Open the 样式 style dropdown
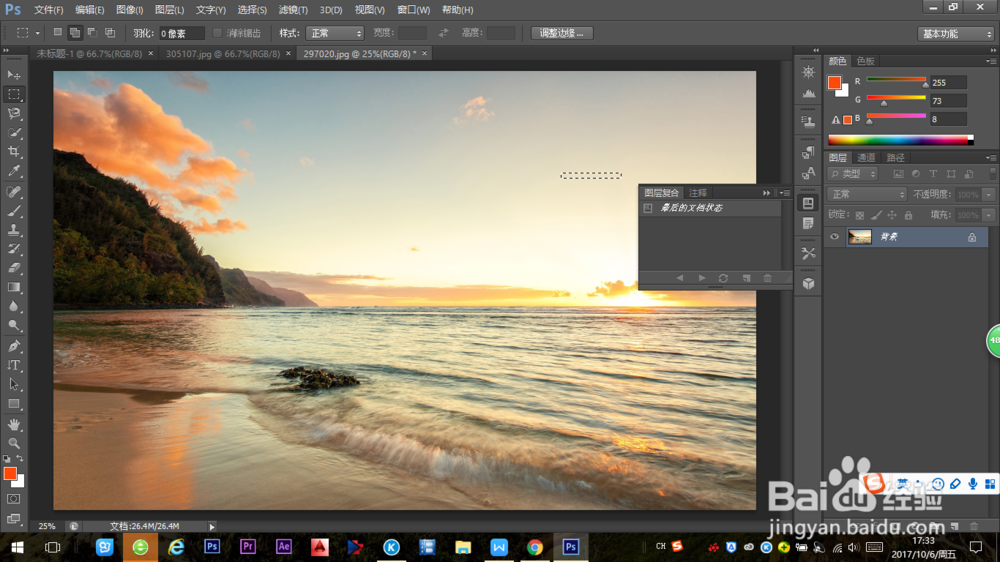1000x562 pixels. pyautogui.click(x=335, y=33)
